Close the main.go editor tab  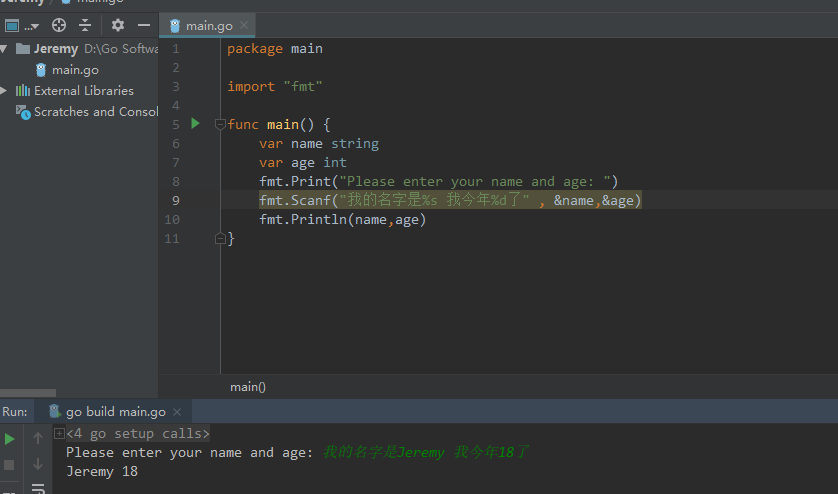(244, 25)
